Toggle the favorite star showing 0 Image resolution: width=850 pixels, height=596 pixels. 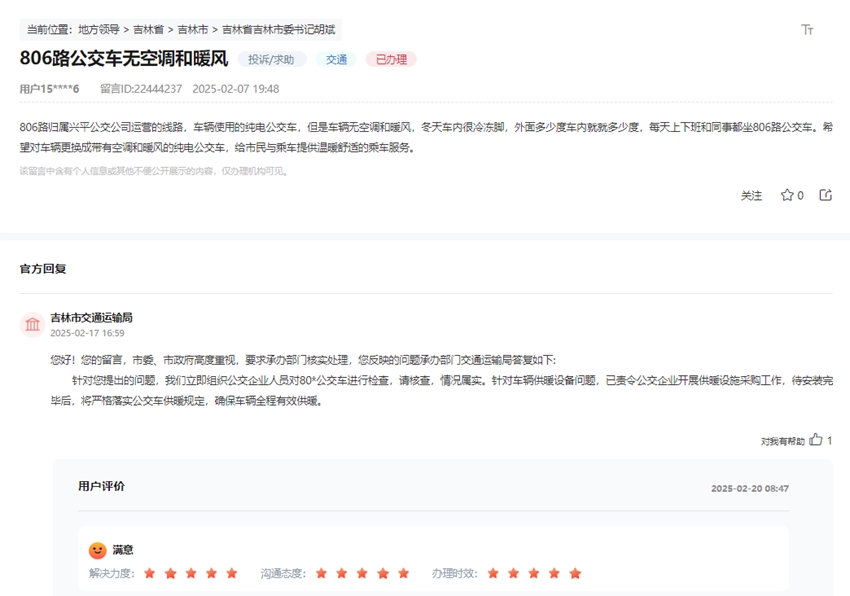(x=789, y=196)
